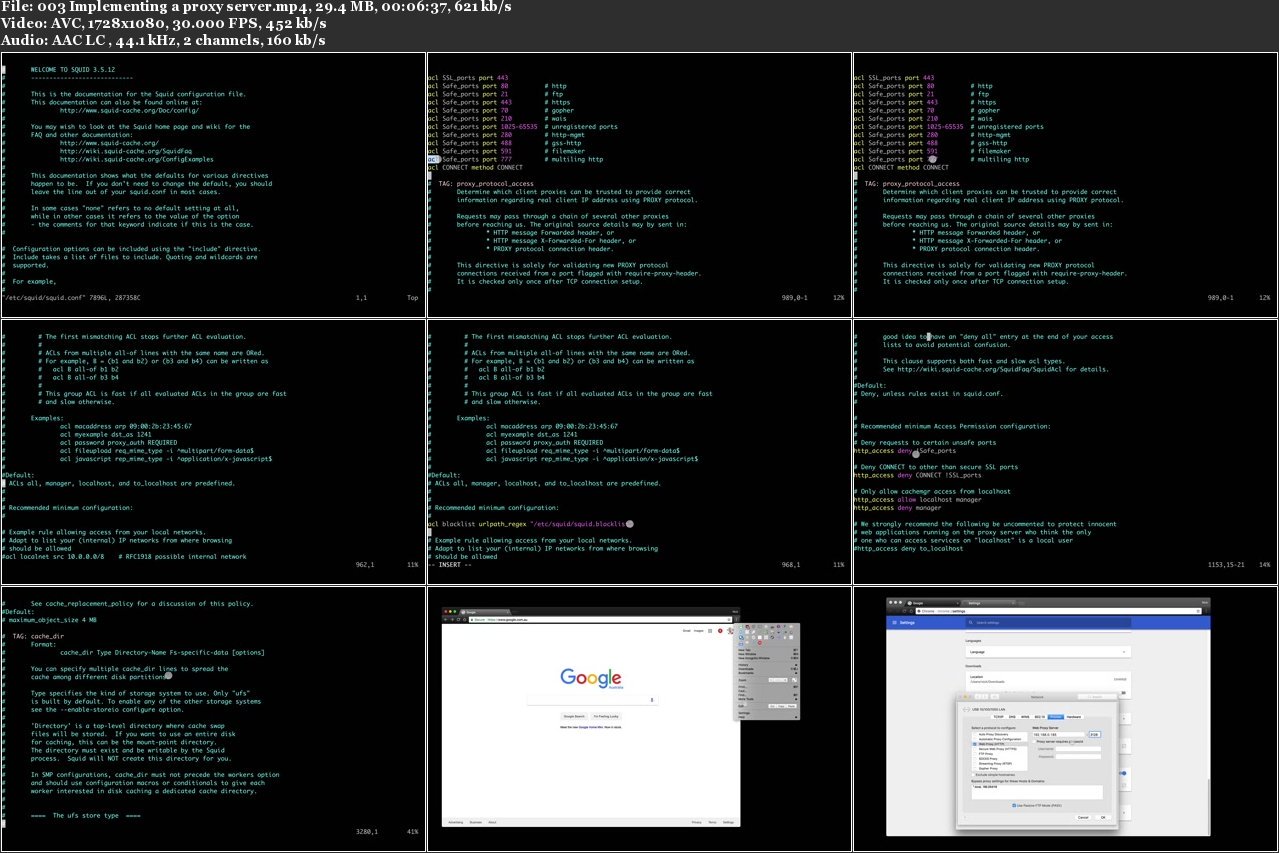Click the "maximum_object_size 4 MB" line
Screen dimensions: 1279x853
pos(52,620)
